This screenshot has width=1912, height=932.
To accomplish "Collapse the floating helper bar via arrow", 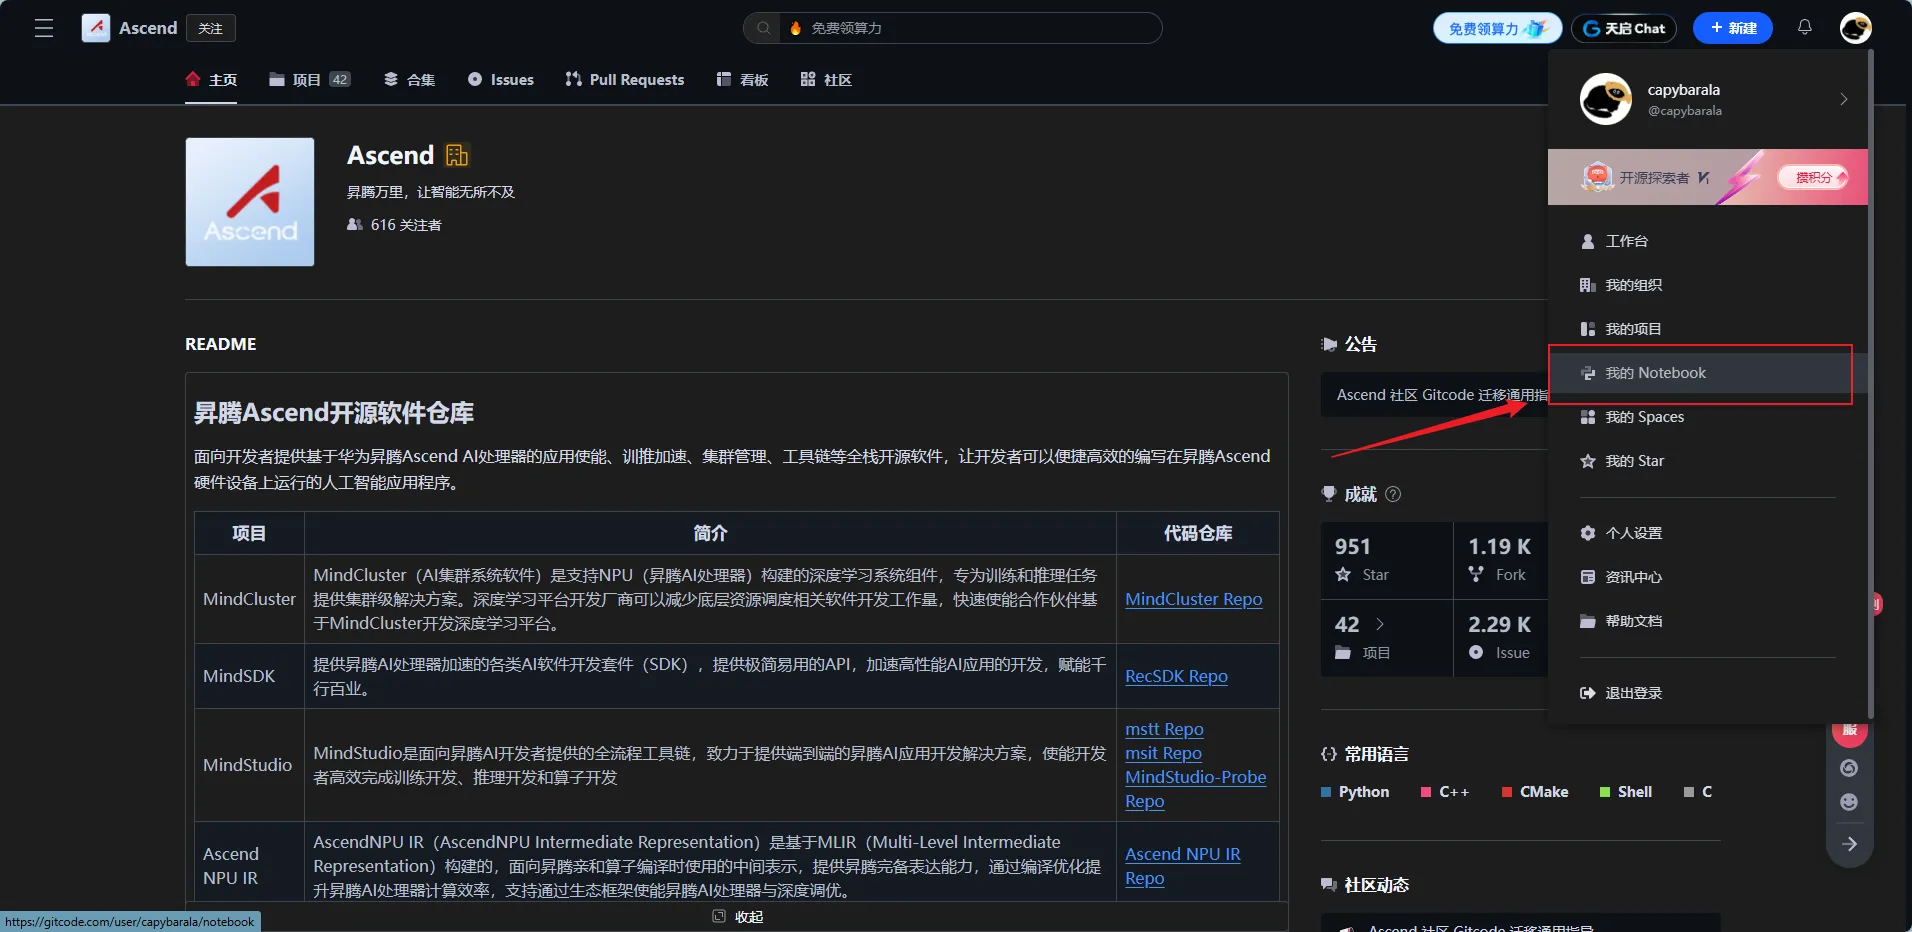I will 1850,843.
